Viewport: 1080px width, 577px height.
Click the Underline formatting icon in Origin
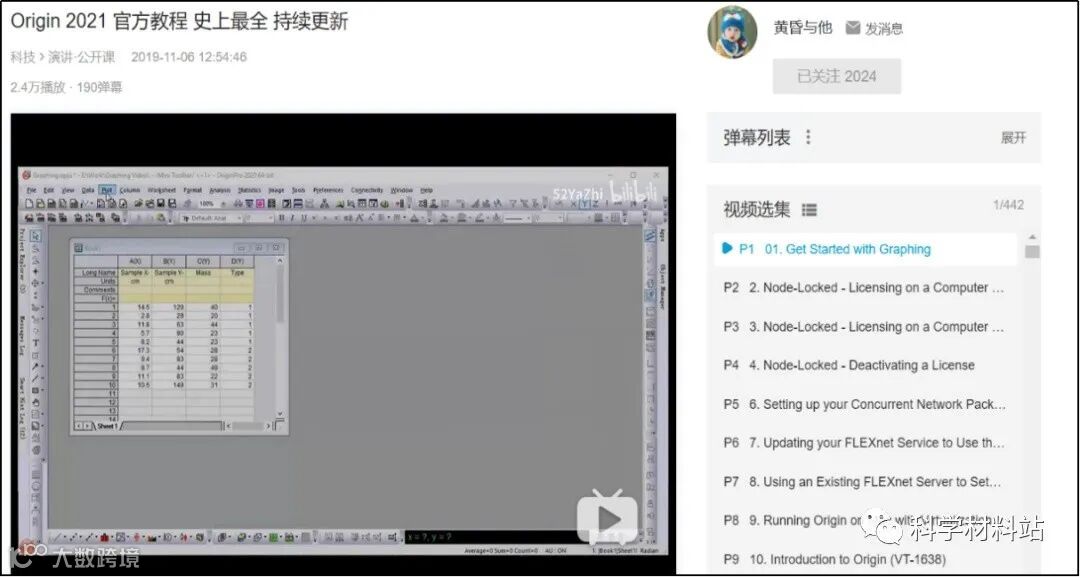click(304, 218)
